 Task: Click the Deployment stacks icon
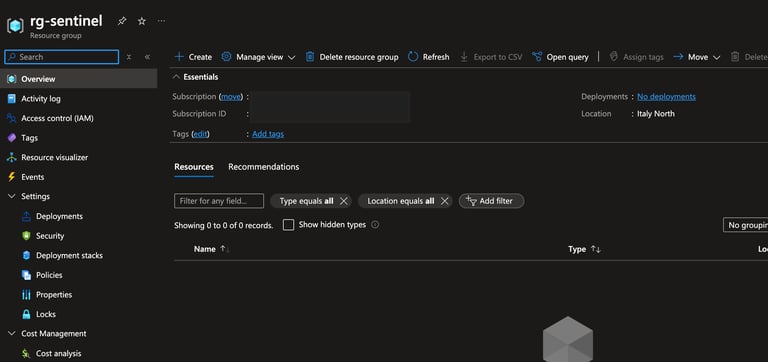coord(26,255)
